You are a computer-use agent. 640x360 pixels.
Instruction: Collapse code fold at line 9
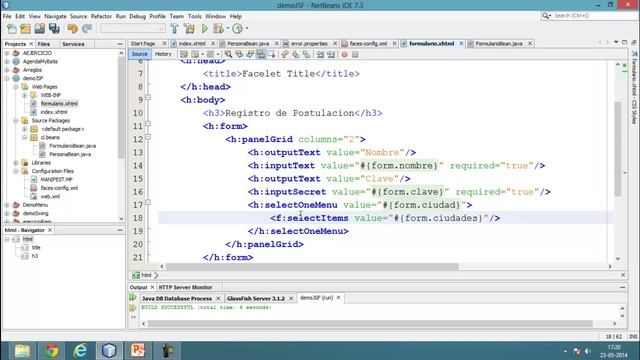click(x=148, y=98)
